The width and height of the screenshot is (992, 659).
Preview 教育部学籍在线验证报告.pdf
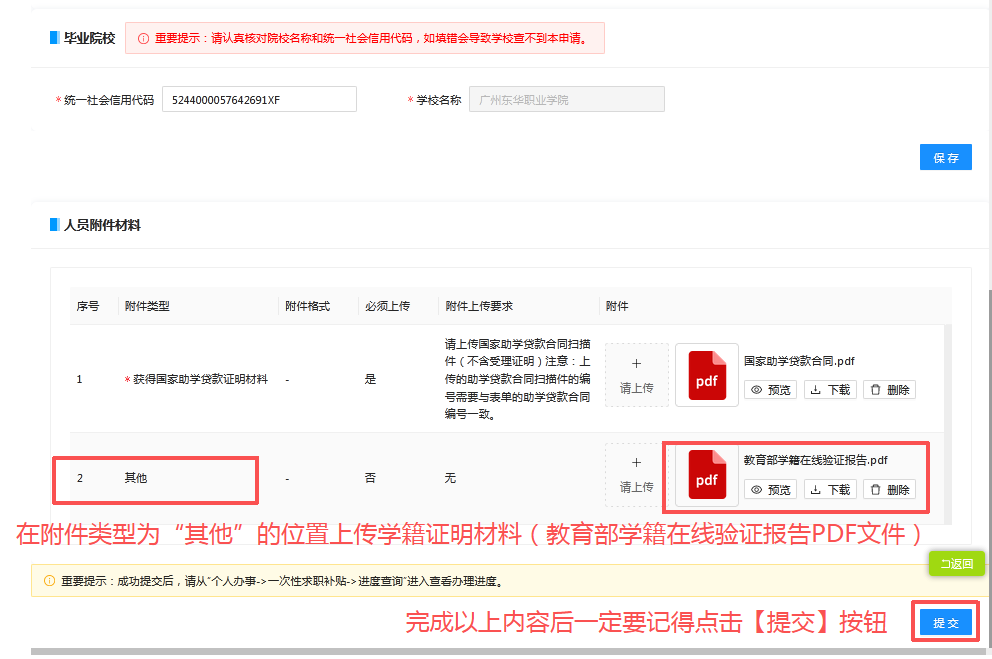[x=771, y=490]
